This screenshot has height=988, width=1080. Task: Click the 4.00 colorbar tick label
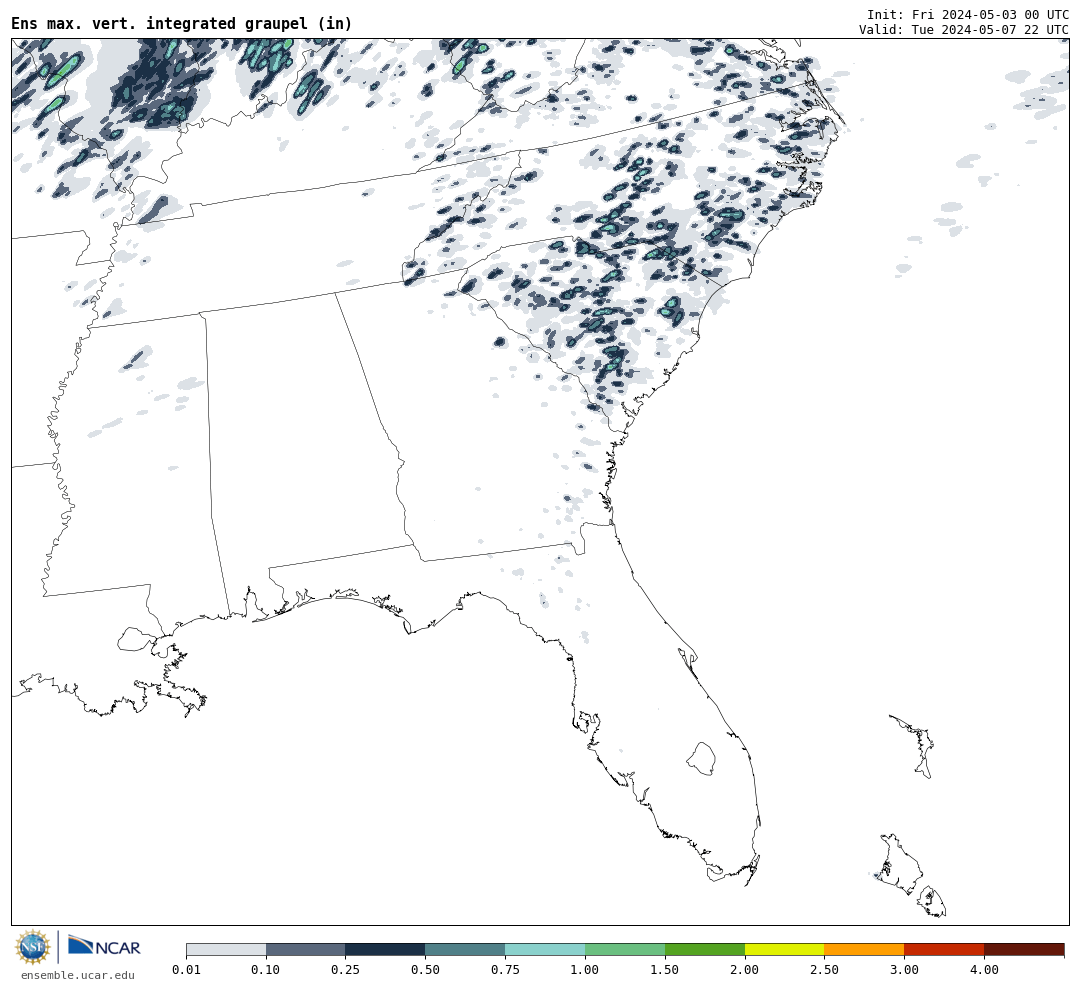pos(984,970)
